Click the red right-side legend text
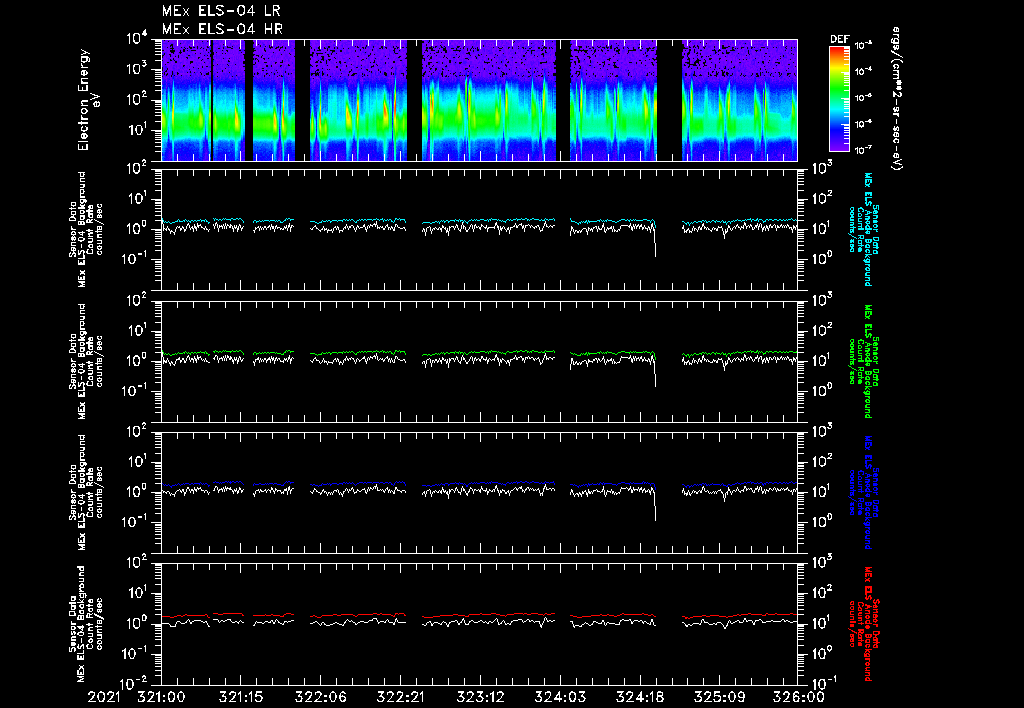Screen dimensions: 1024x708 [870, 624]
